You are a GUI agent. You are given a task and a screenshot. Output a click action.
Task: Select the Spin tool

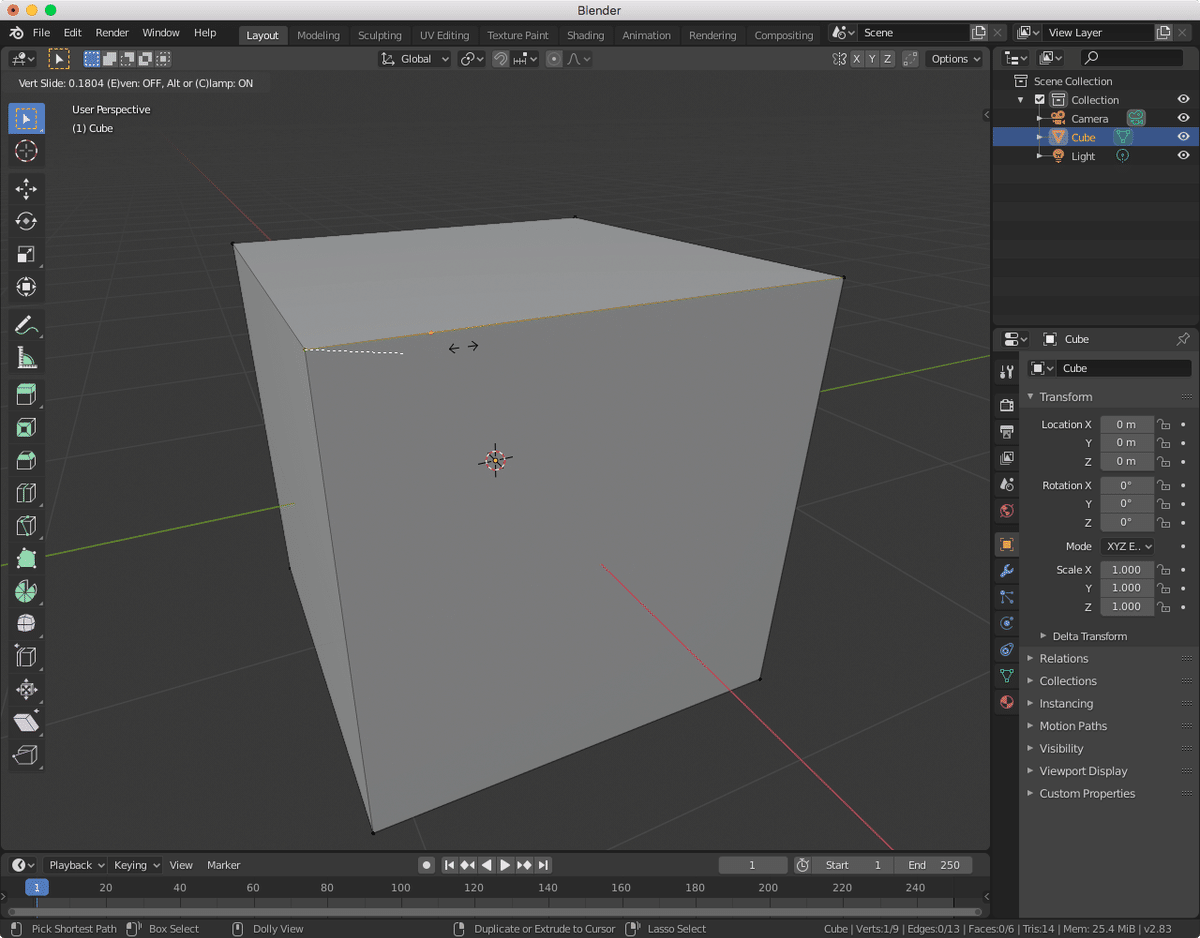click(27, 591)
